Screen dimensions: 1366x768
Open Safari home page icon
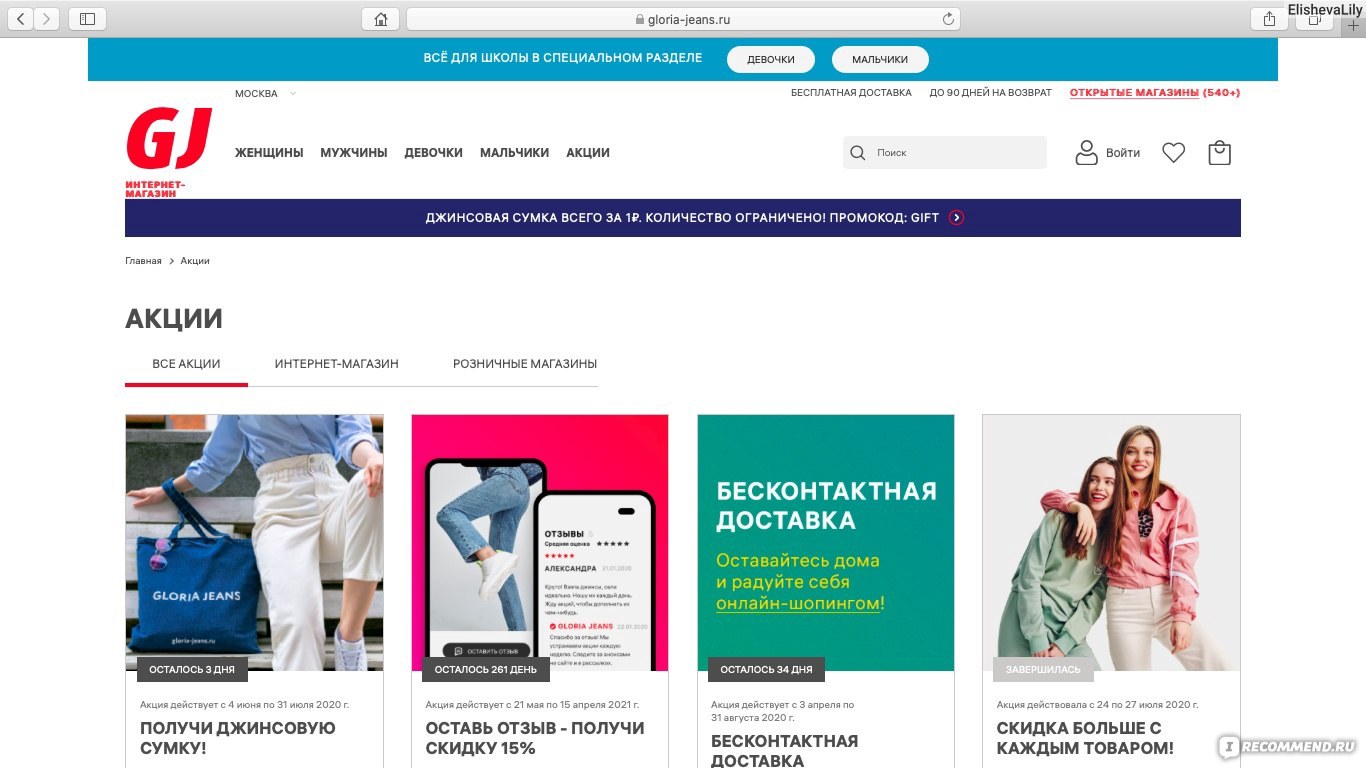tap(380, 19)
